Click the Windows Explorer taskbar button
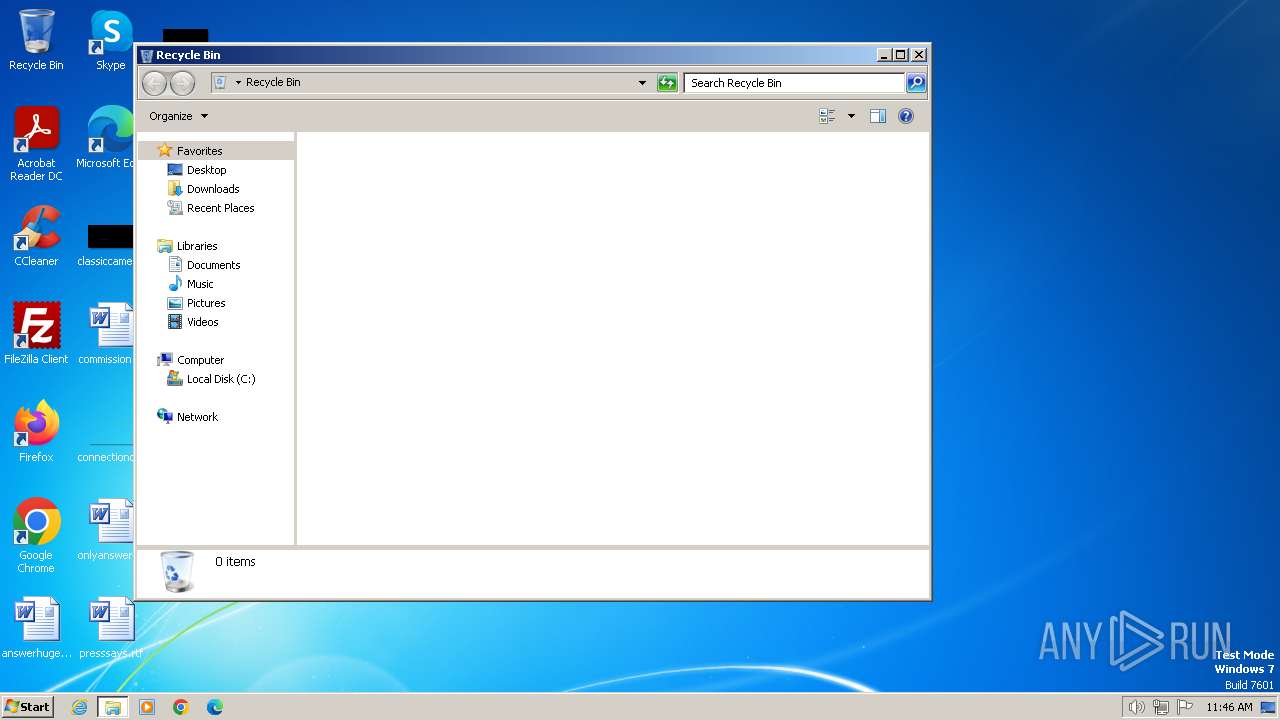Image resolution: width=1280 pixels, height=720 pixels. [x=113, y=707]
